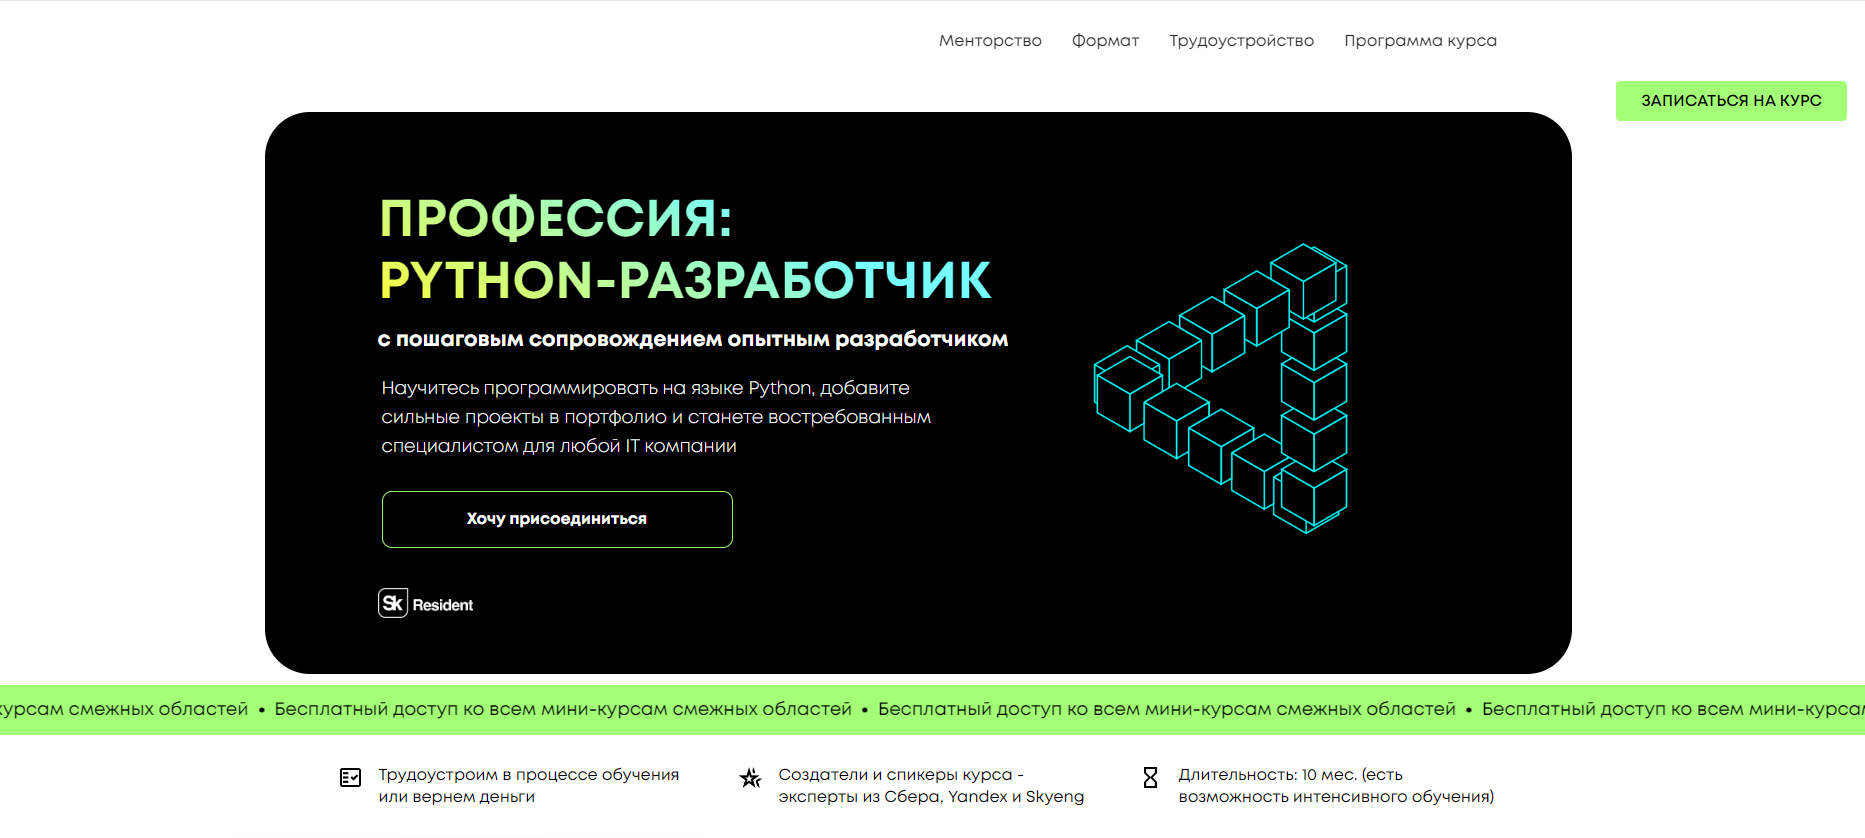
Task: Open Трудоустройство in the top menu
Action: point(1241,41)
